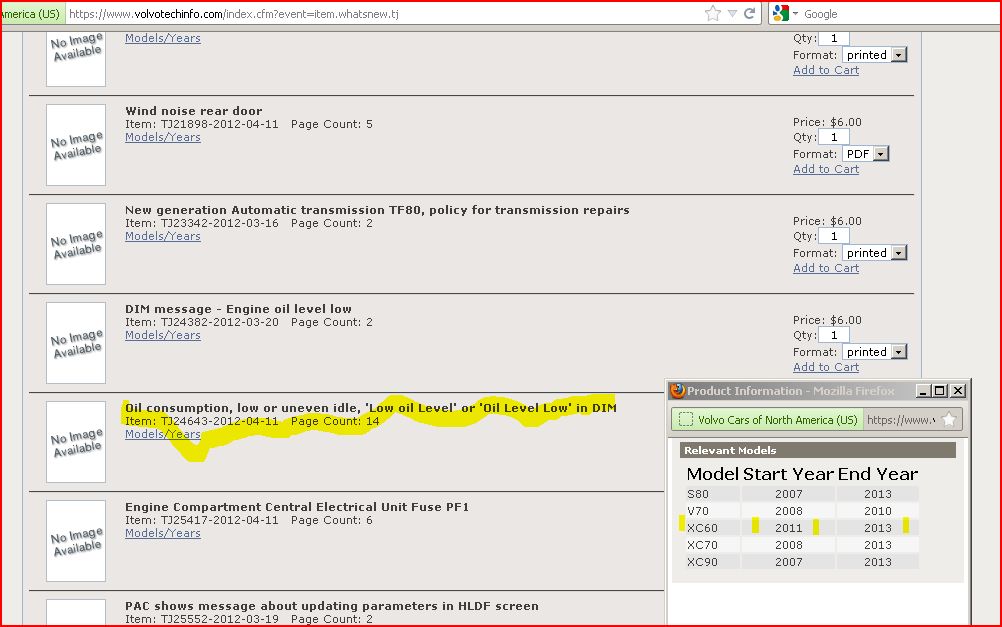Viewport: 1002px width, 627px height.
Task: Select V70 model row cell
Action: 713,511
